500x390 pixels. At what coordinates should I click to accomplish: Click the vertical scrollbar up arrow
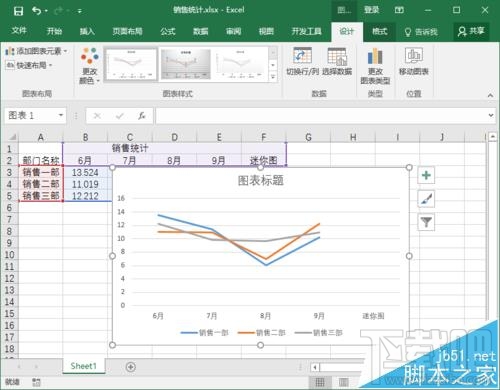coord(493,136)
